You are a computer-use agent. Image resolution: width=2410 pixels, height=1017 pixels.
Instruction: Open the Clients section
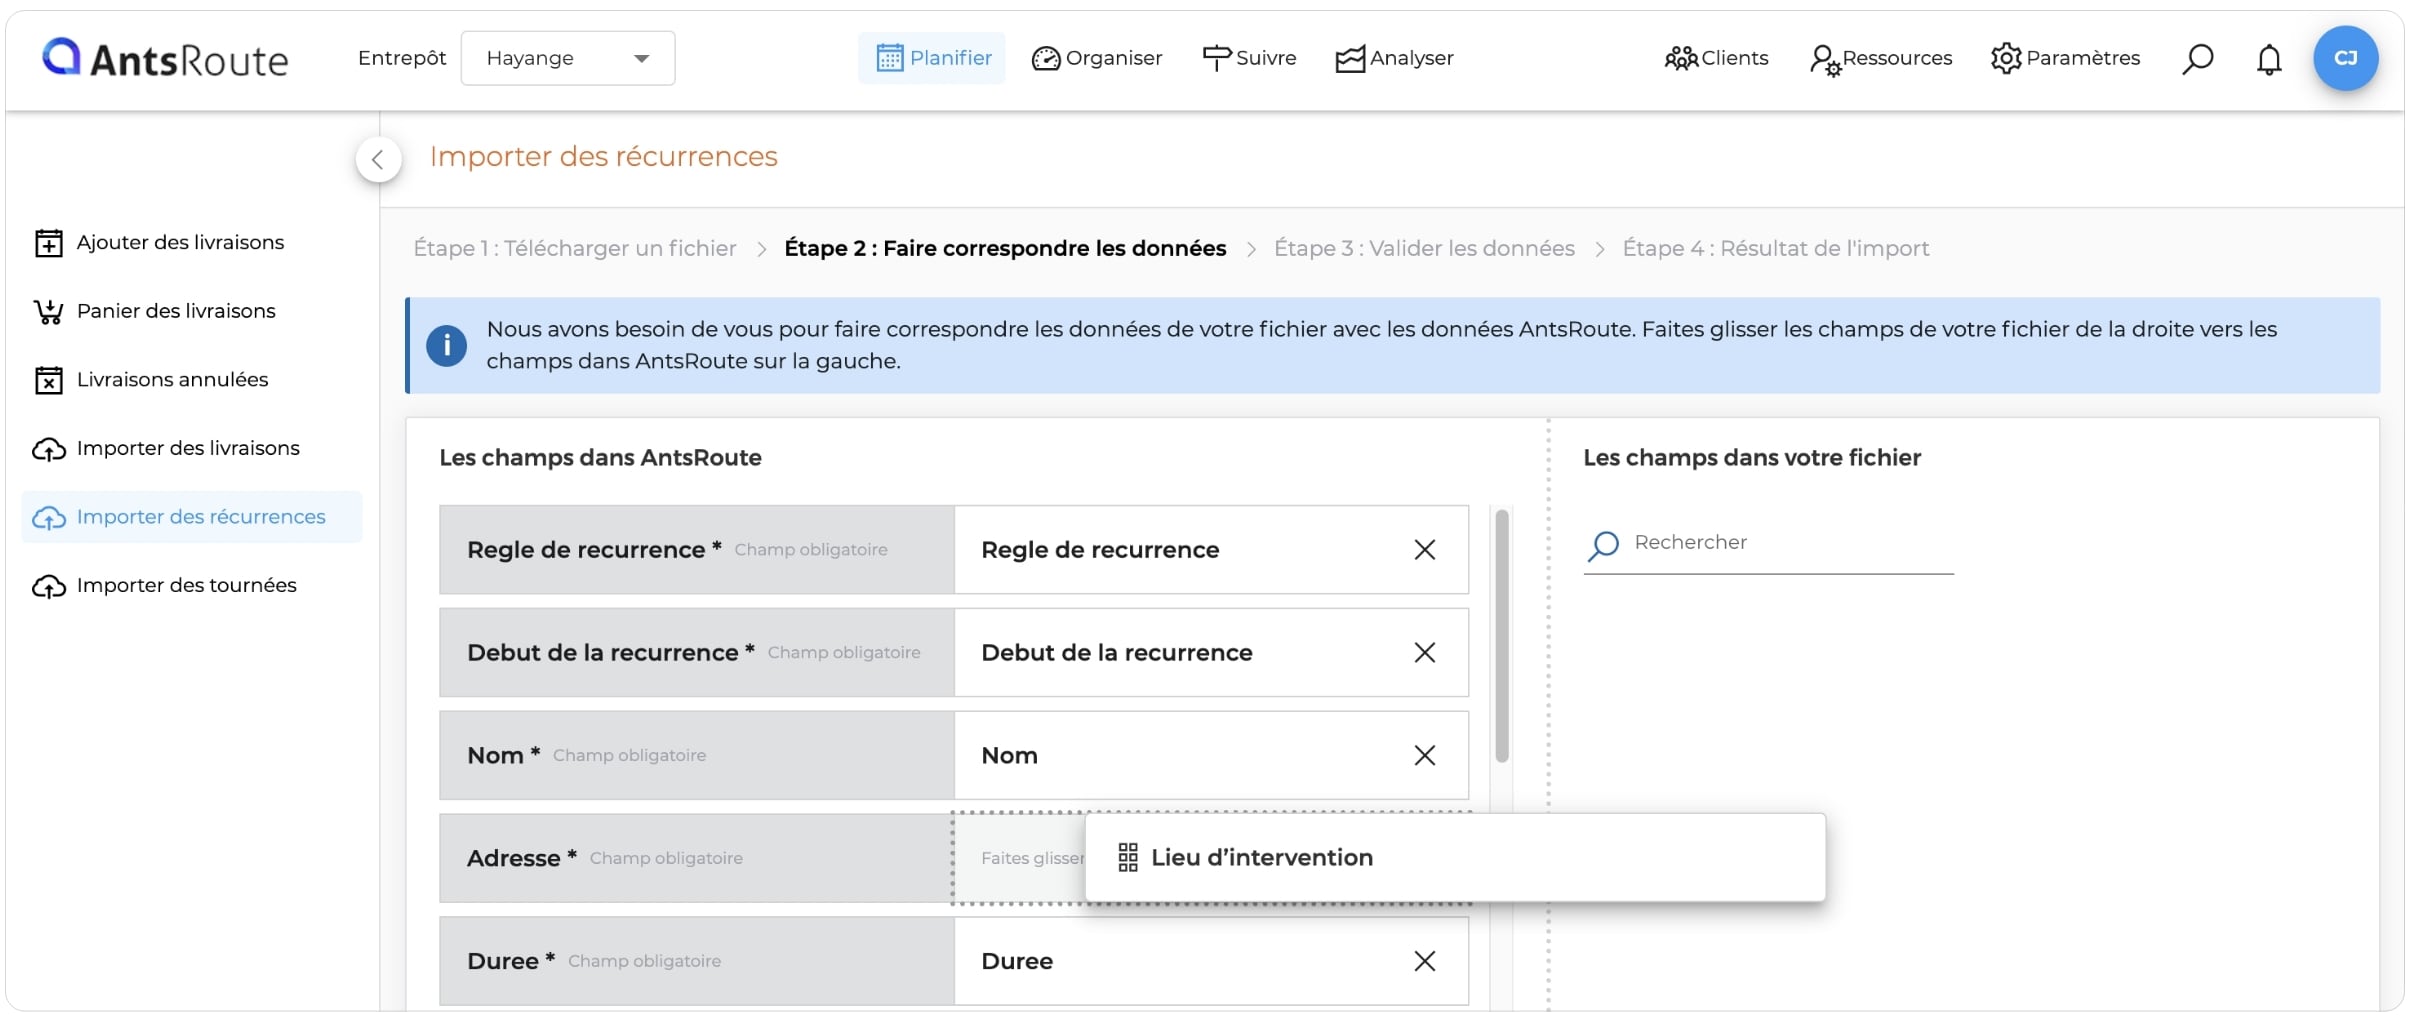(1716, 58)
